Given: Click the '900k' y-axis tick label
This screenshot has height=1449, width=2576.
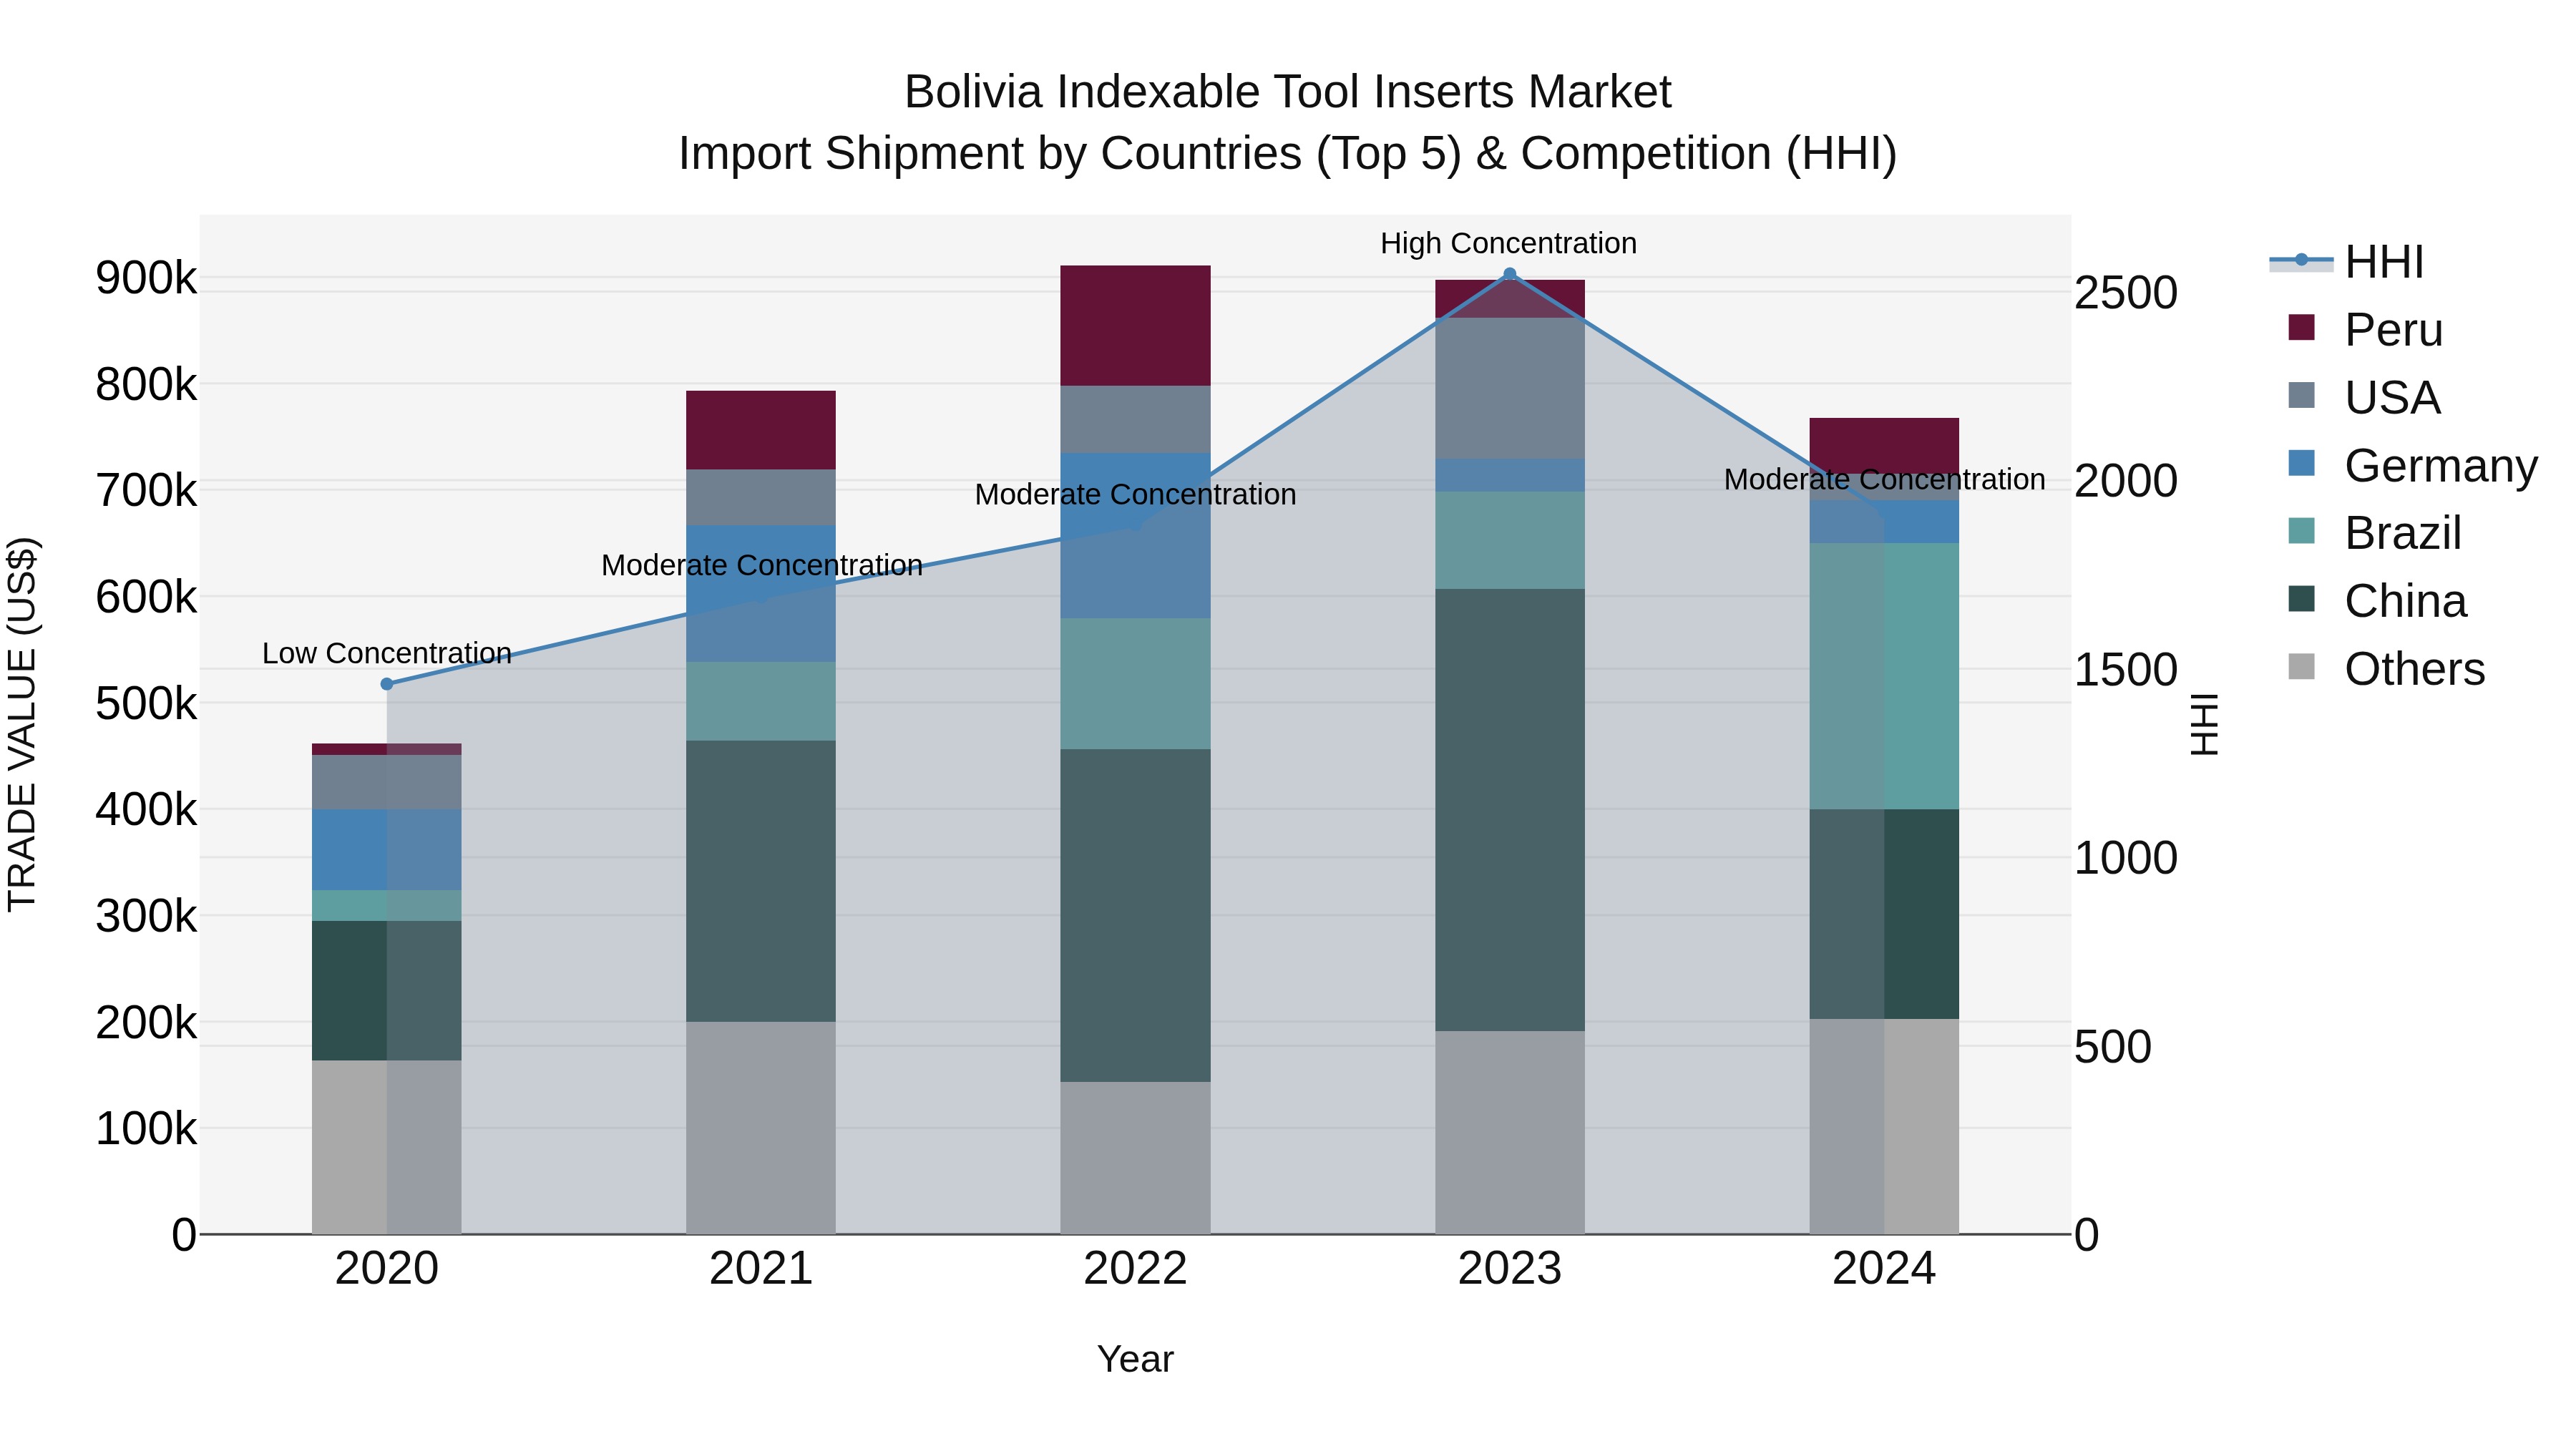Looking at the screenshot, I should coord(146,278).
